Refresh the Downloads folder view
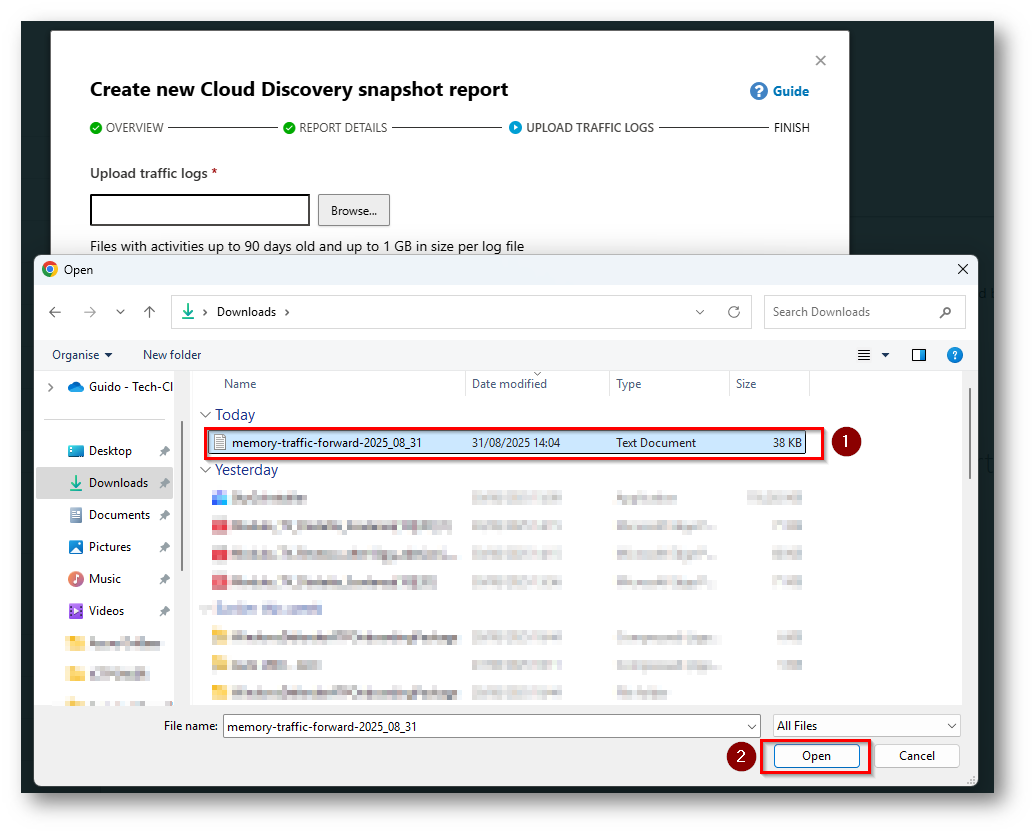Screen dimensions: 1036x835 tap(733, 312)
